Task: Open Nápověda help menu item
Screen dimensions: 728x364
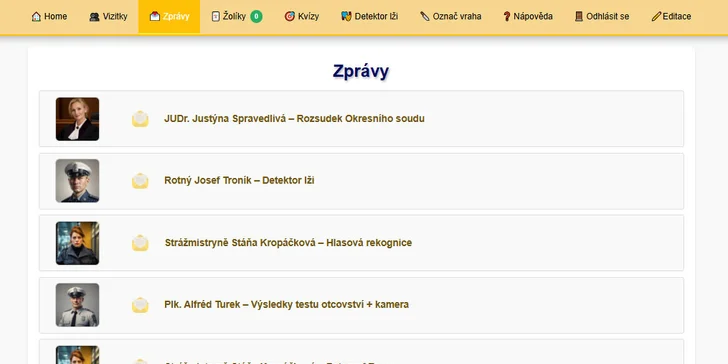Action: [x=528, y=17]
